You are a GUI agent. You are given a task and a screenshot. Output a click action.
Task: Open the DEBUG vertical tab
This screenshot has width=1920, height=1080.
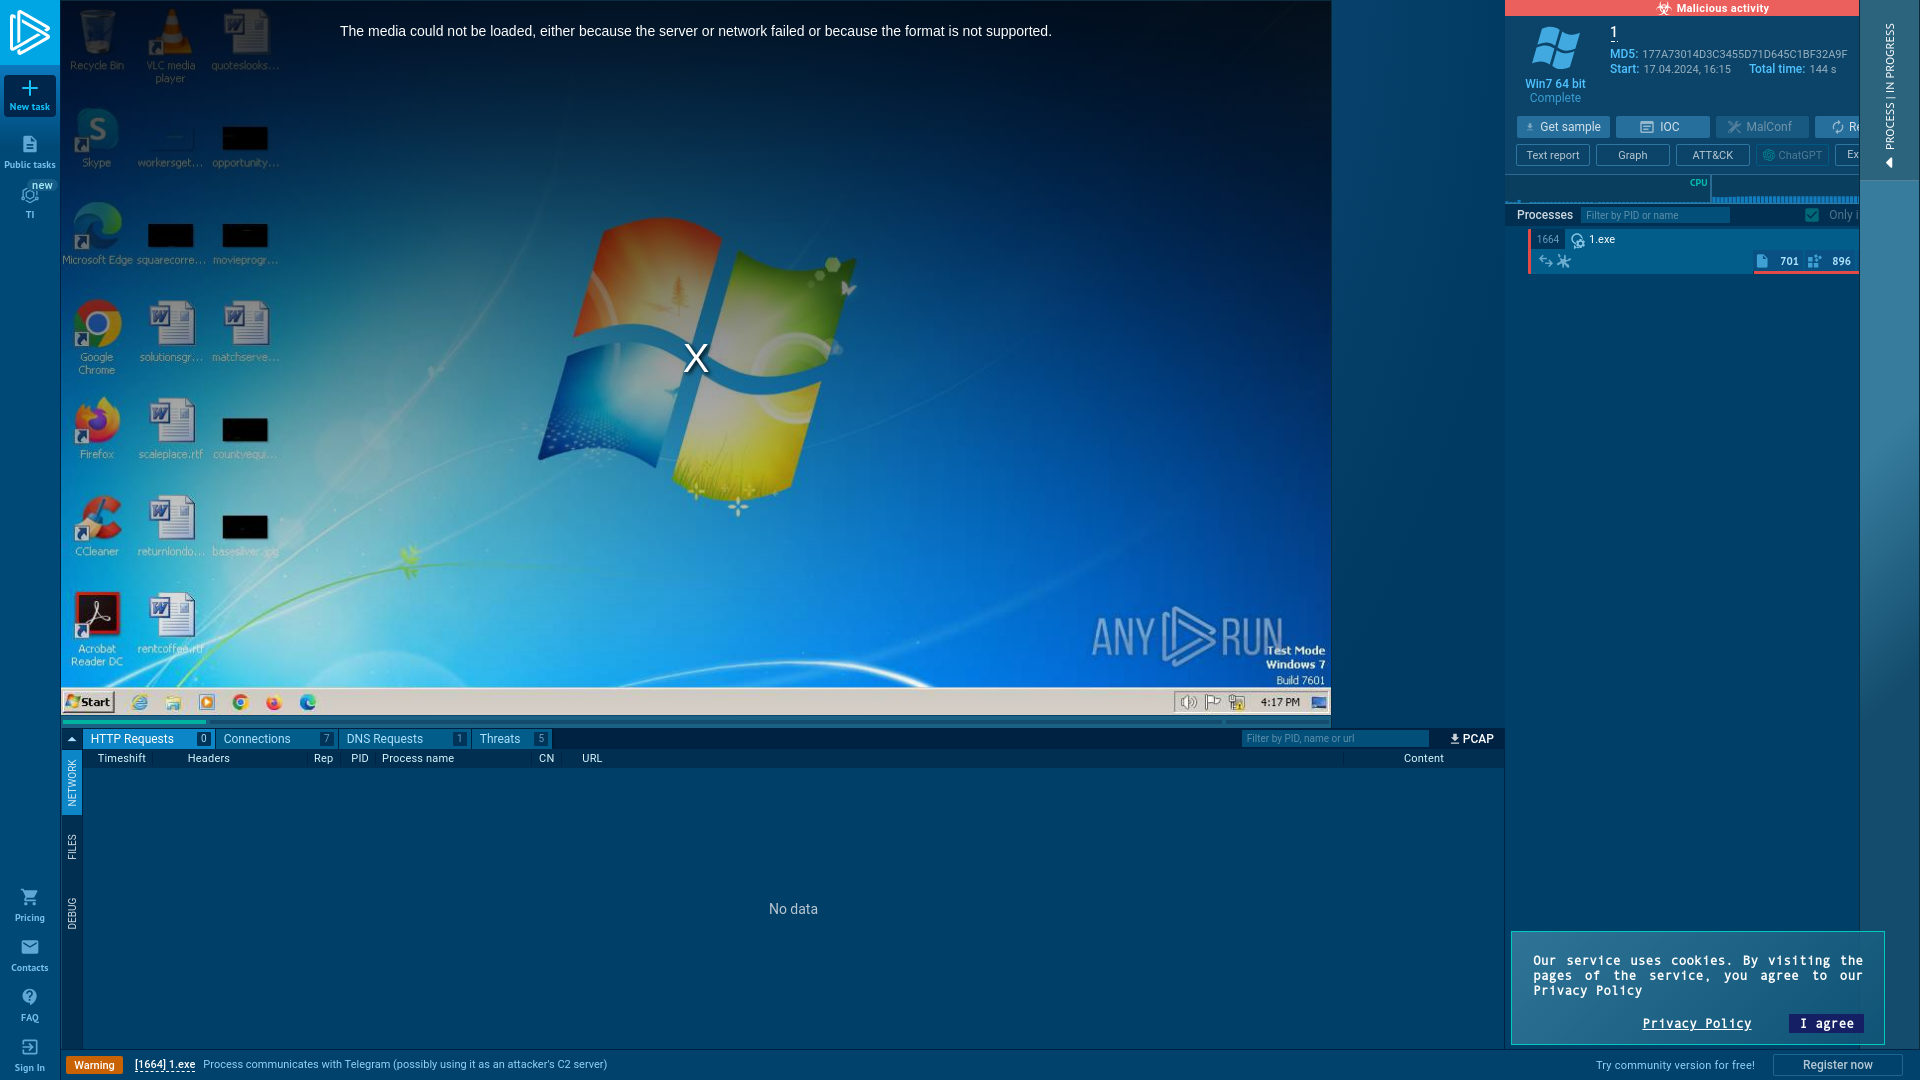[x=72, y=913]
